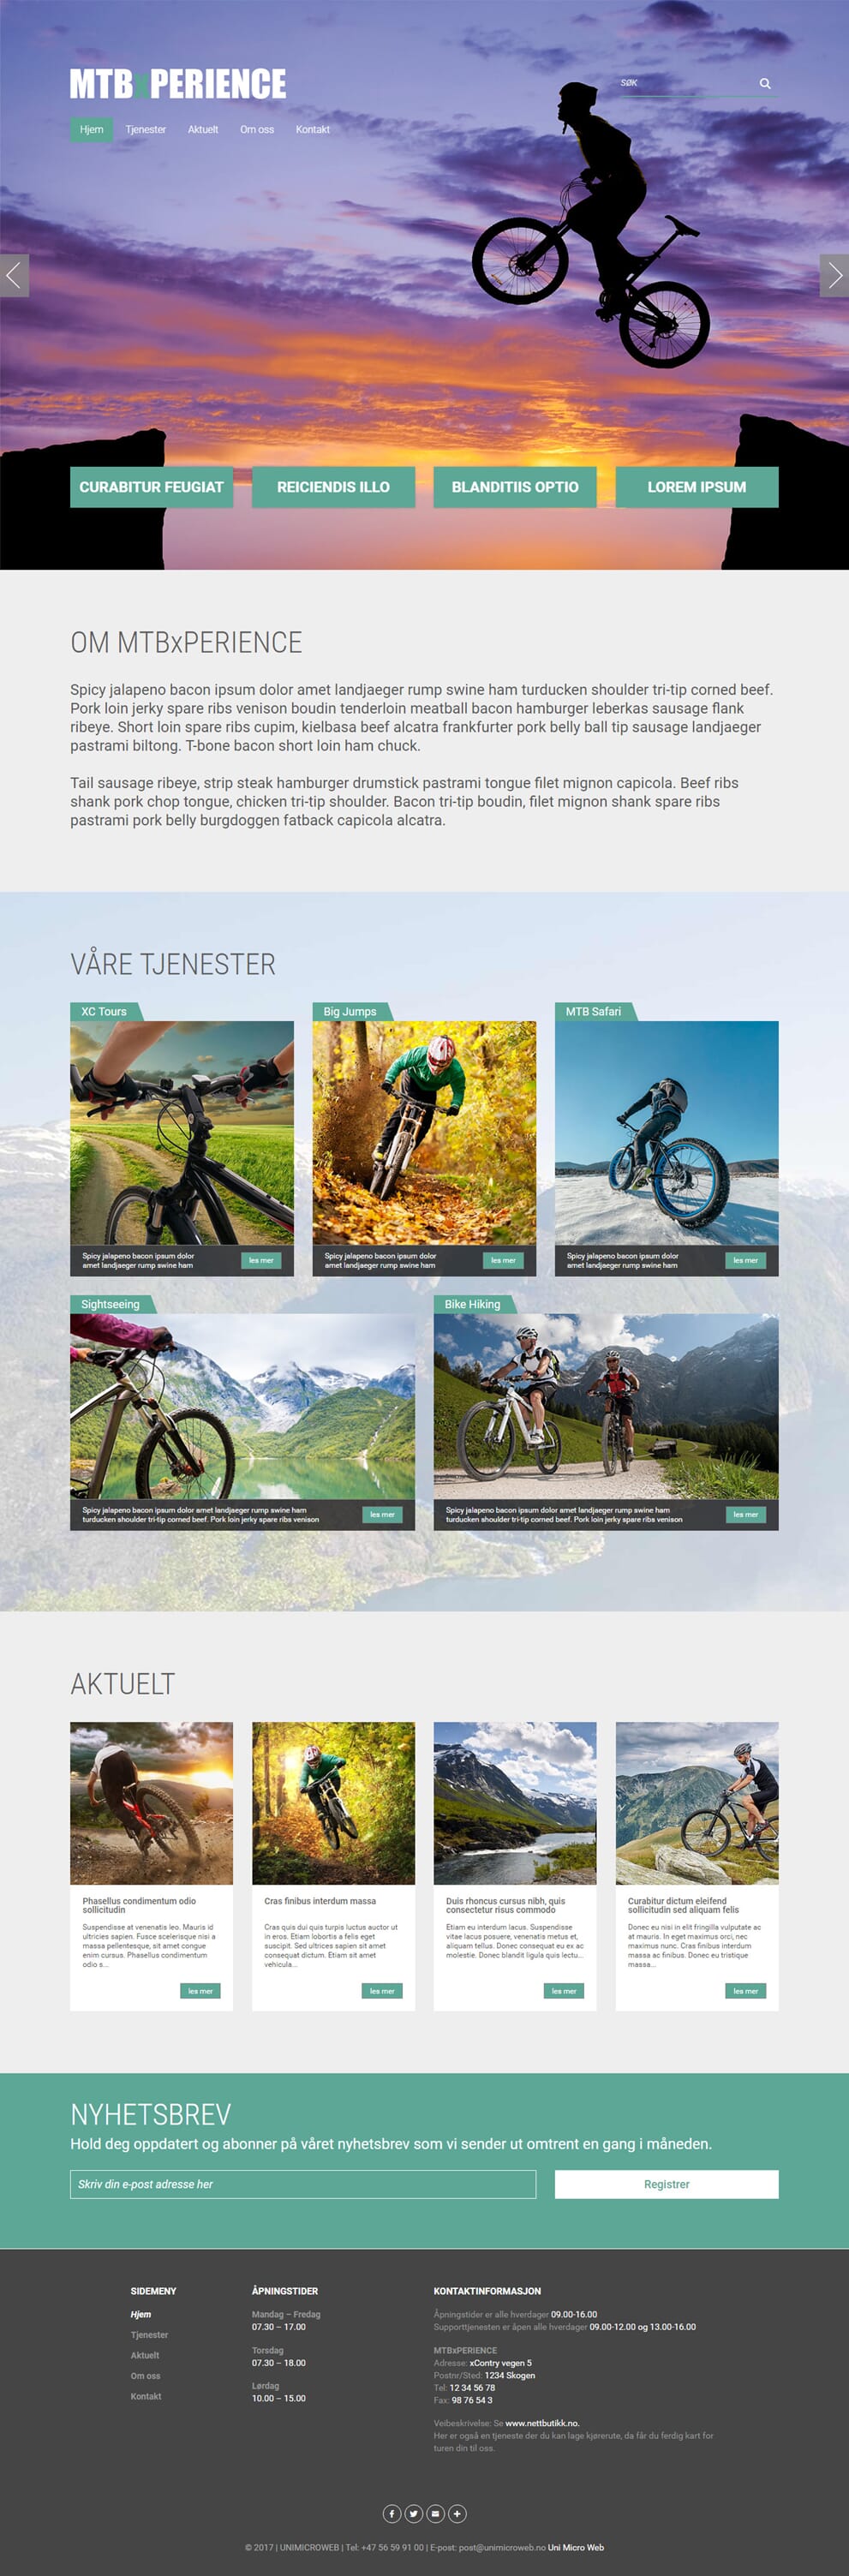
Task: Focus the newsletter e-mail address field
Action: [303, 2184]
